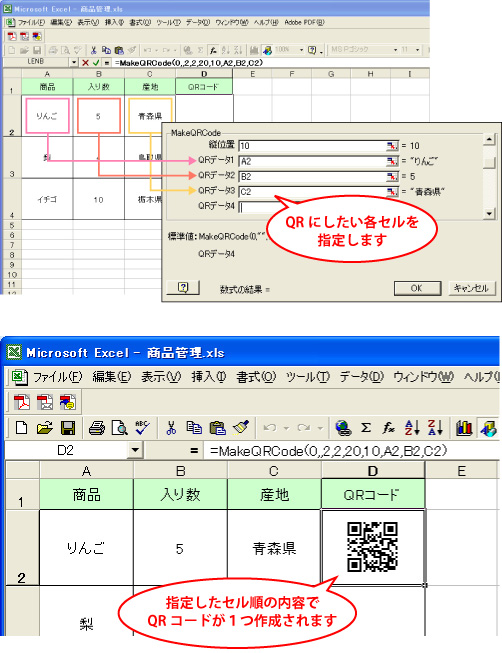This screenshot has height=653, width=502.
Task: Click PDF and email icon in lower window
Action: pyautogui.click(x=45, y=402)
